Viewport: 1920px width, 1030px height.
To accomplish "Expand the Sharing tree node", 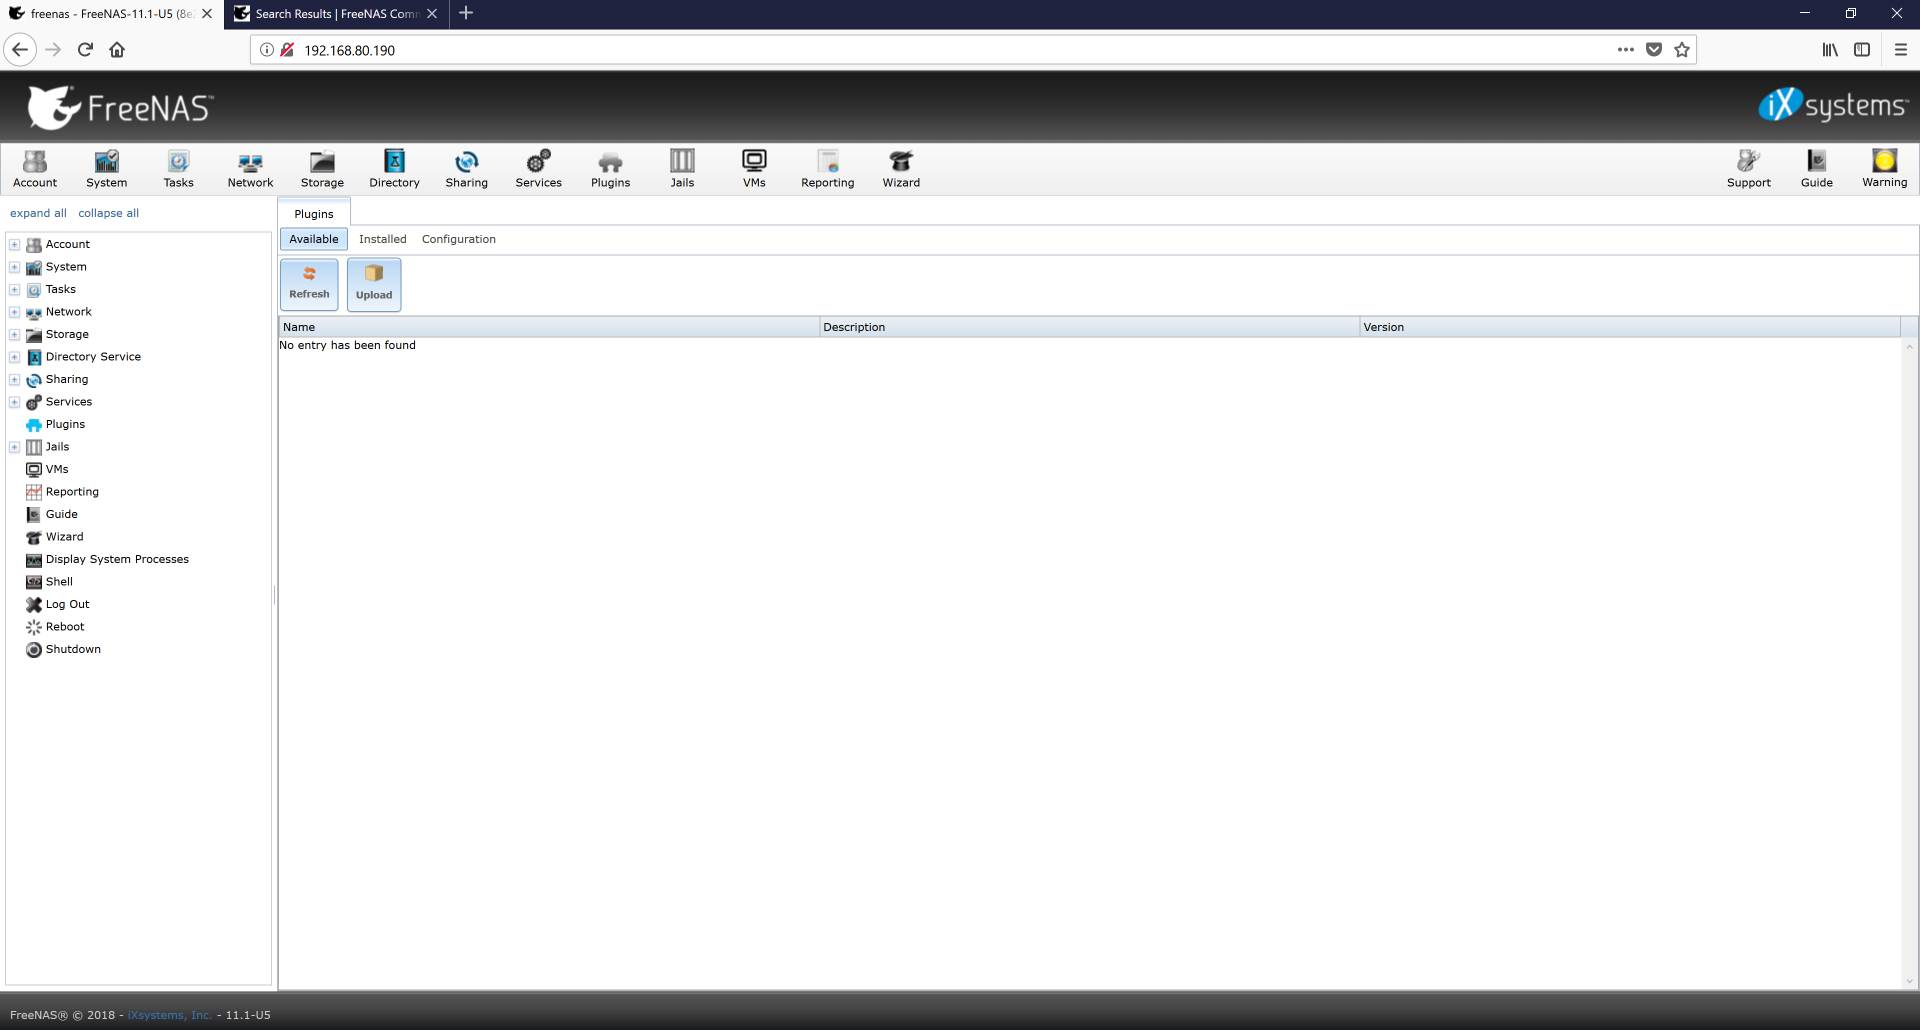I will 15,379.
